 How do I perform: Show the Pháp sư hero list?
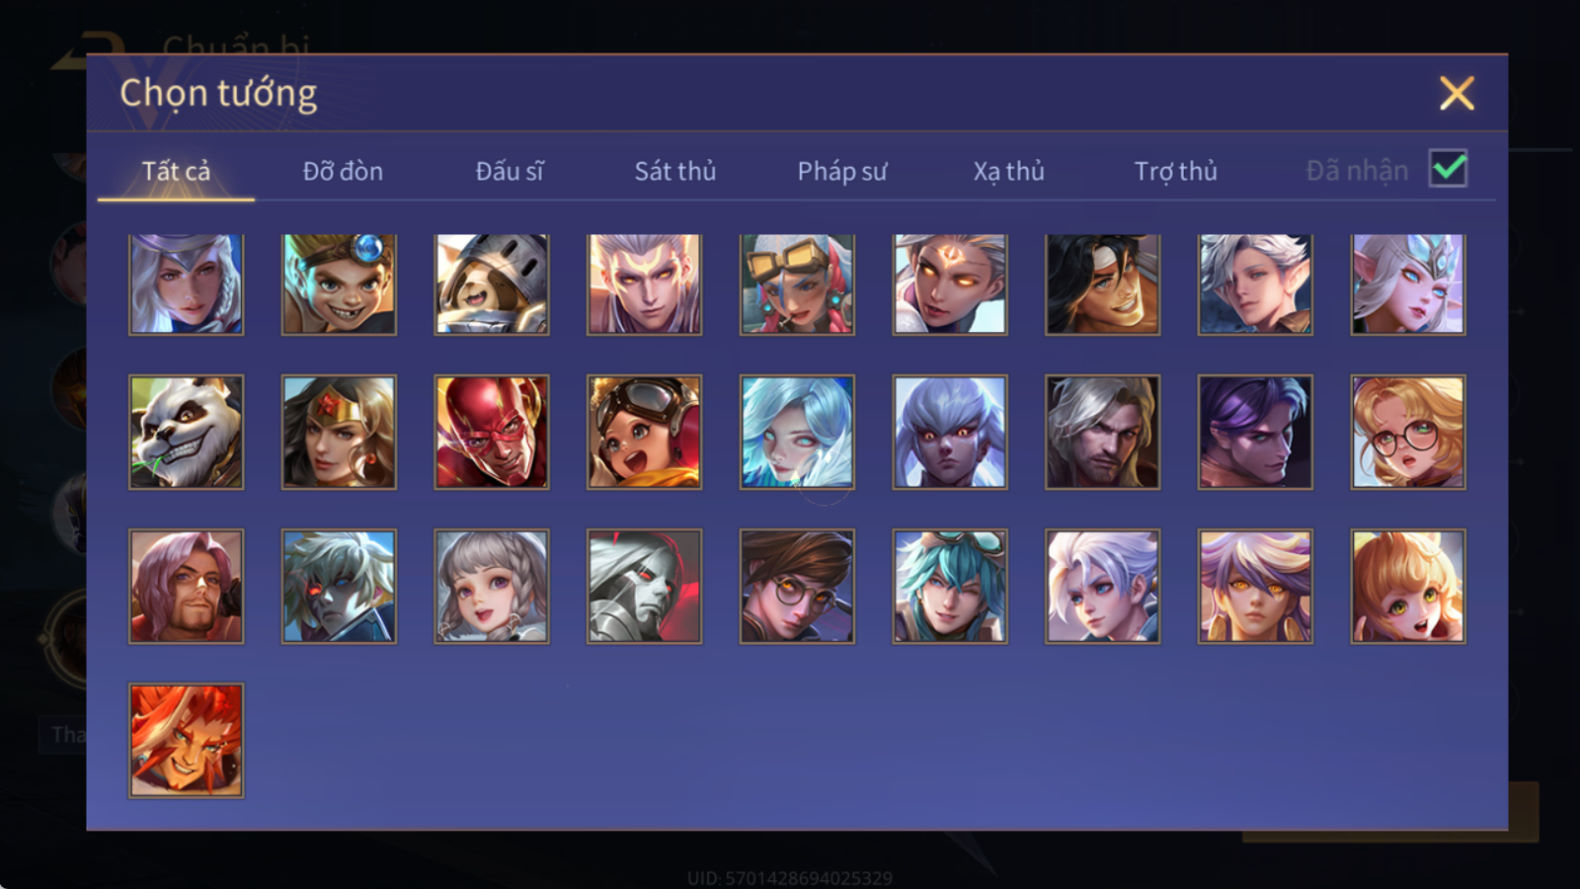[842, 171]
